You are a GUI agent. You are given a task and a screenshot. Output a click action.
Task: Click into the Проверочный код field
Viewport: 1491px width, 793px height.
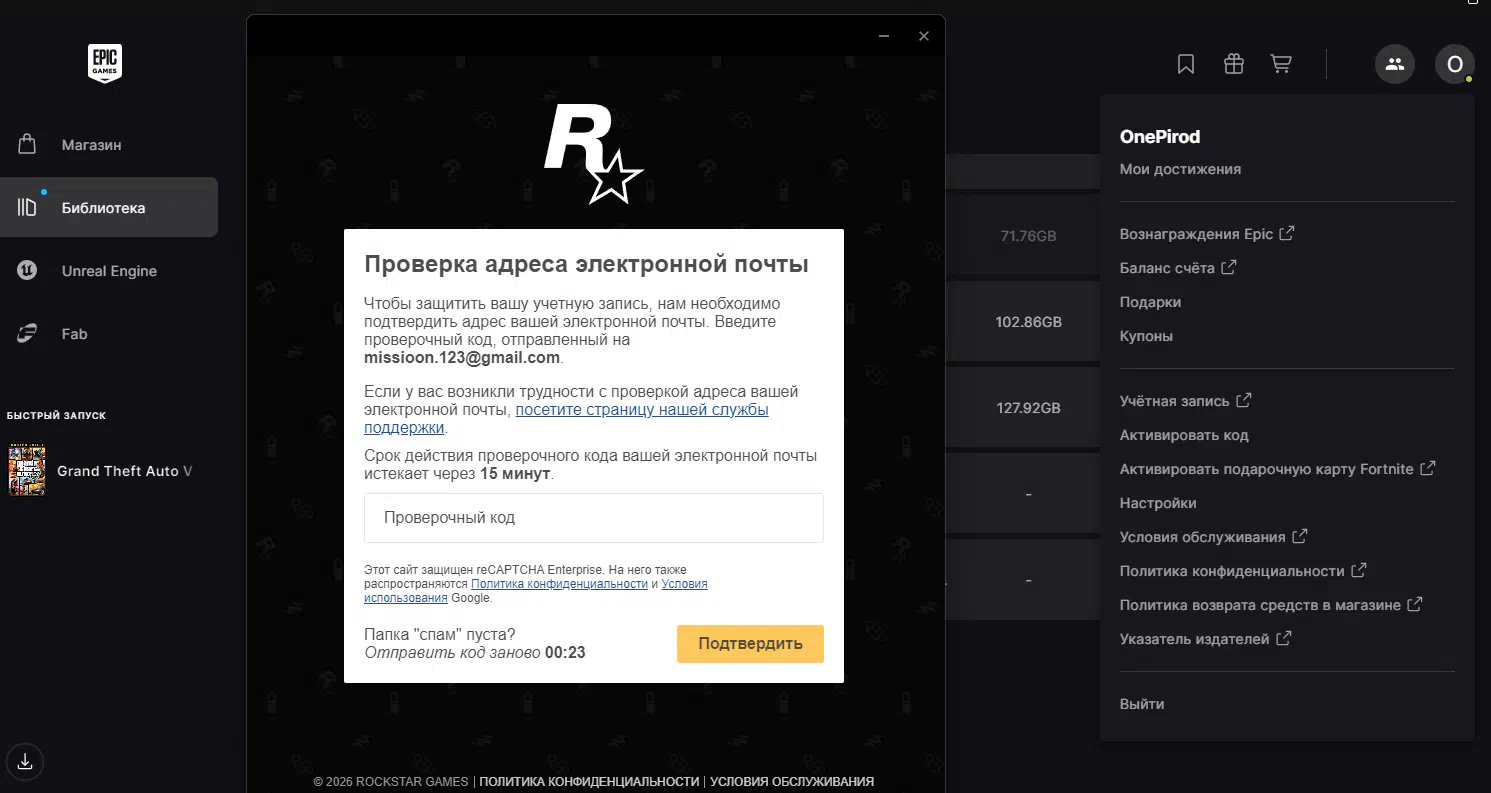click(593, 518)
